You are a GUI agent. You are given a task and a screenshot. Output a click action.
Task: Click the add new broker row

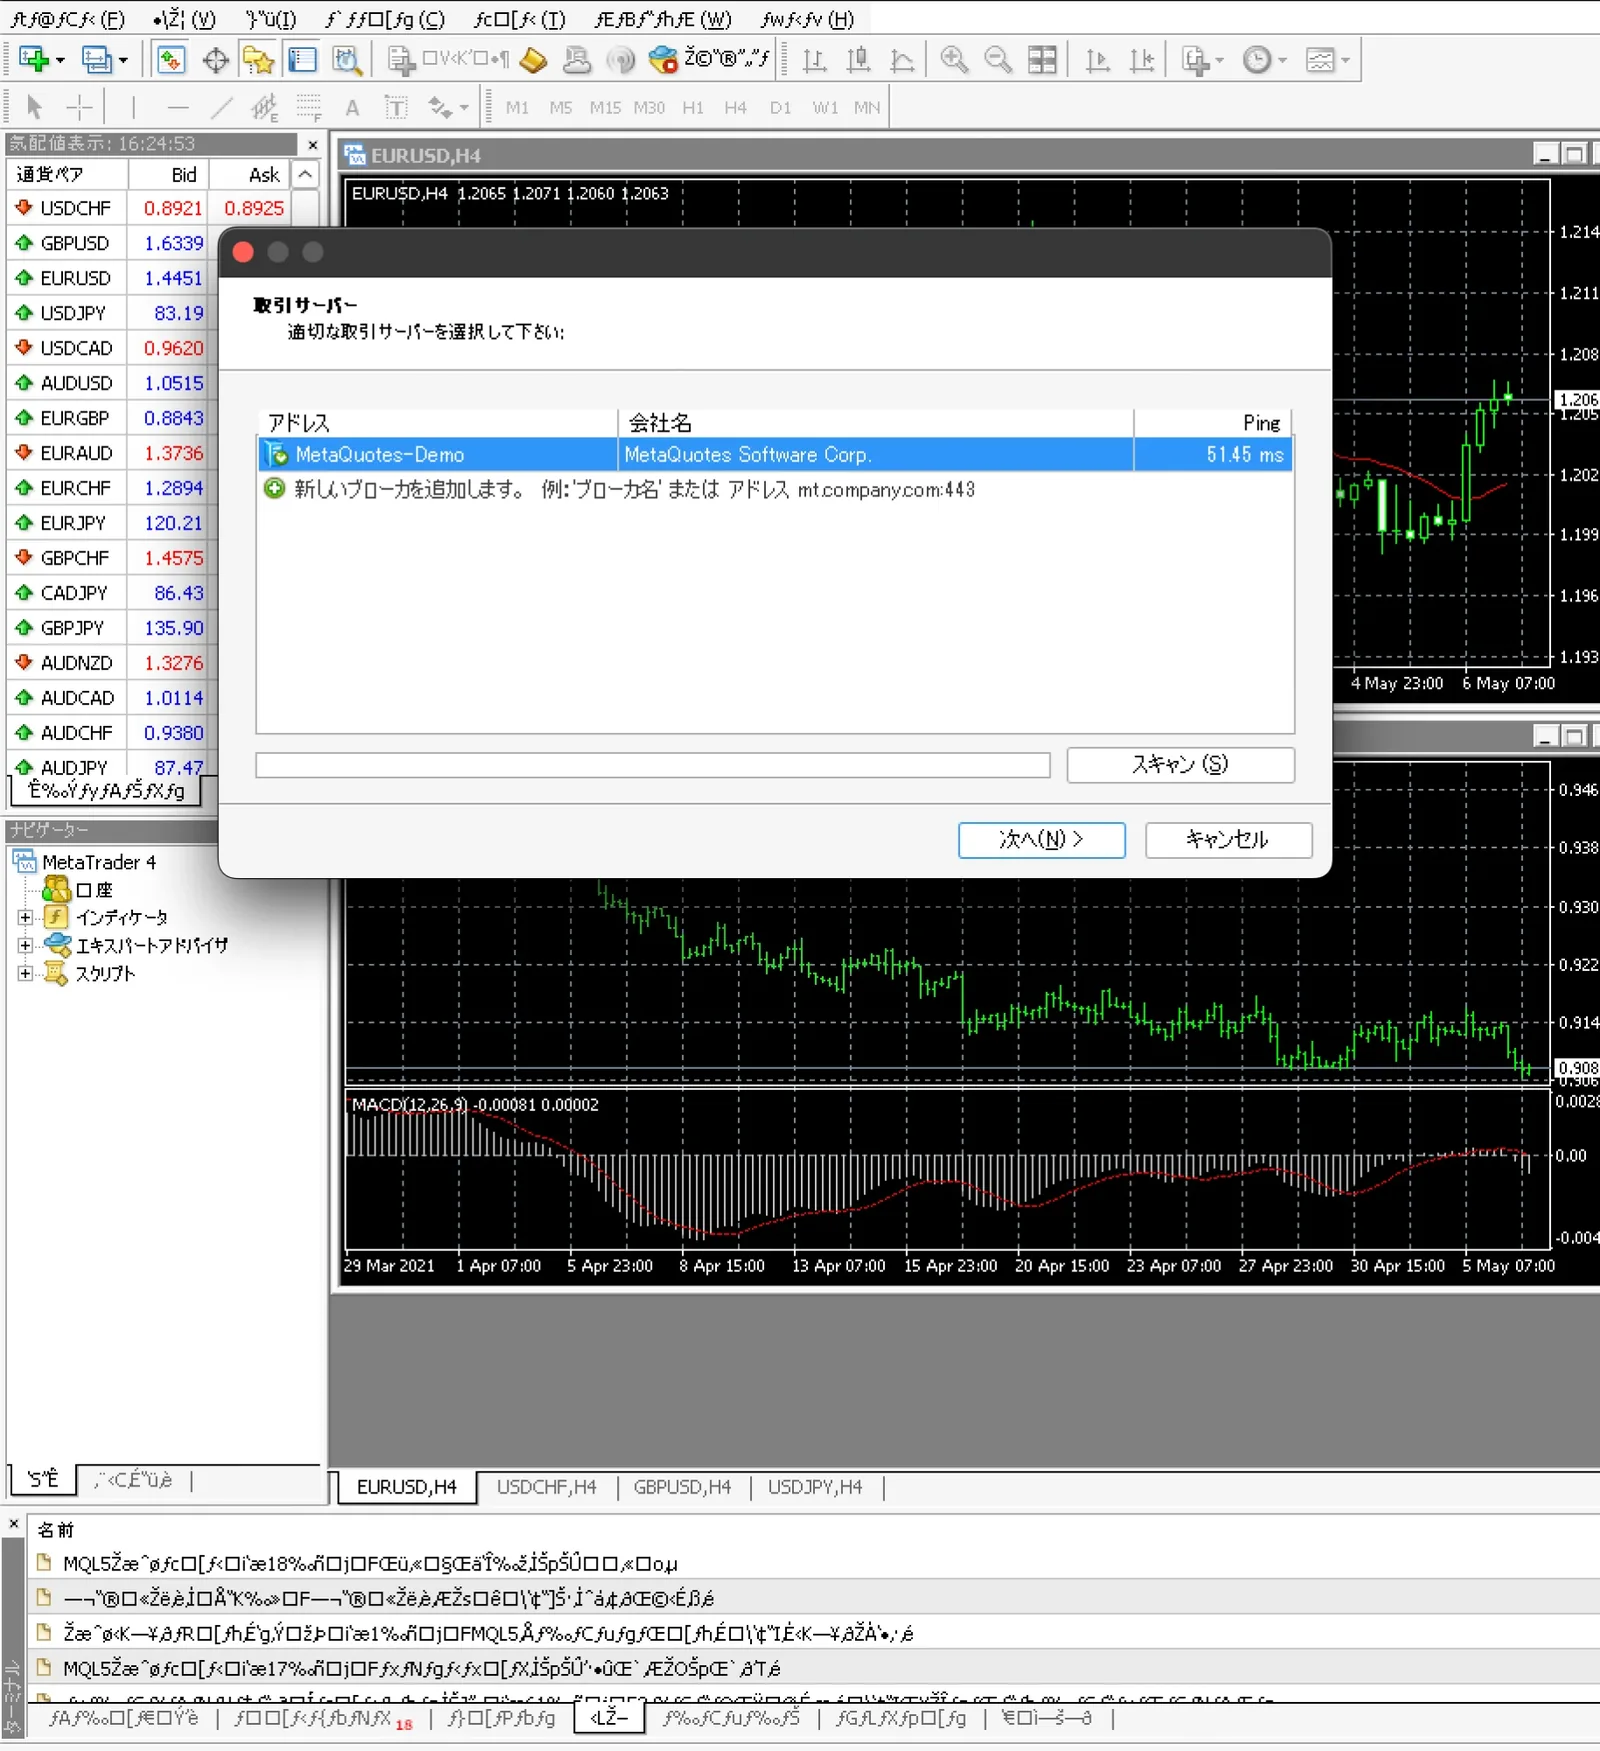[x=775, y=490]
